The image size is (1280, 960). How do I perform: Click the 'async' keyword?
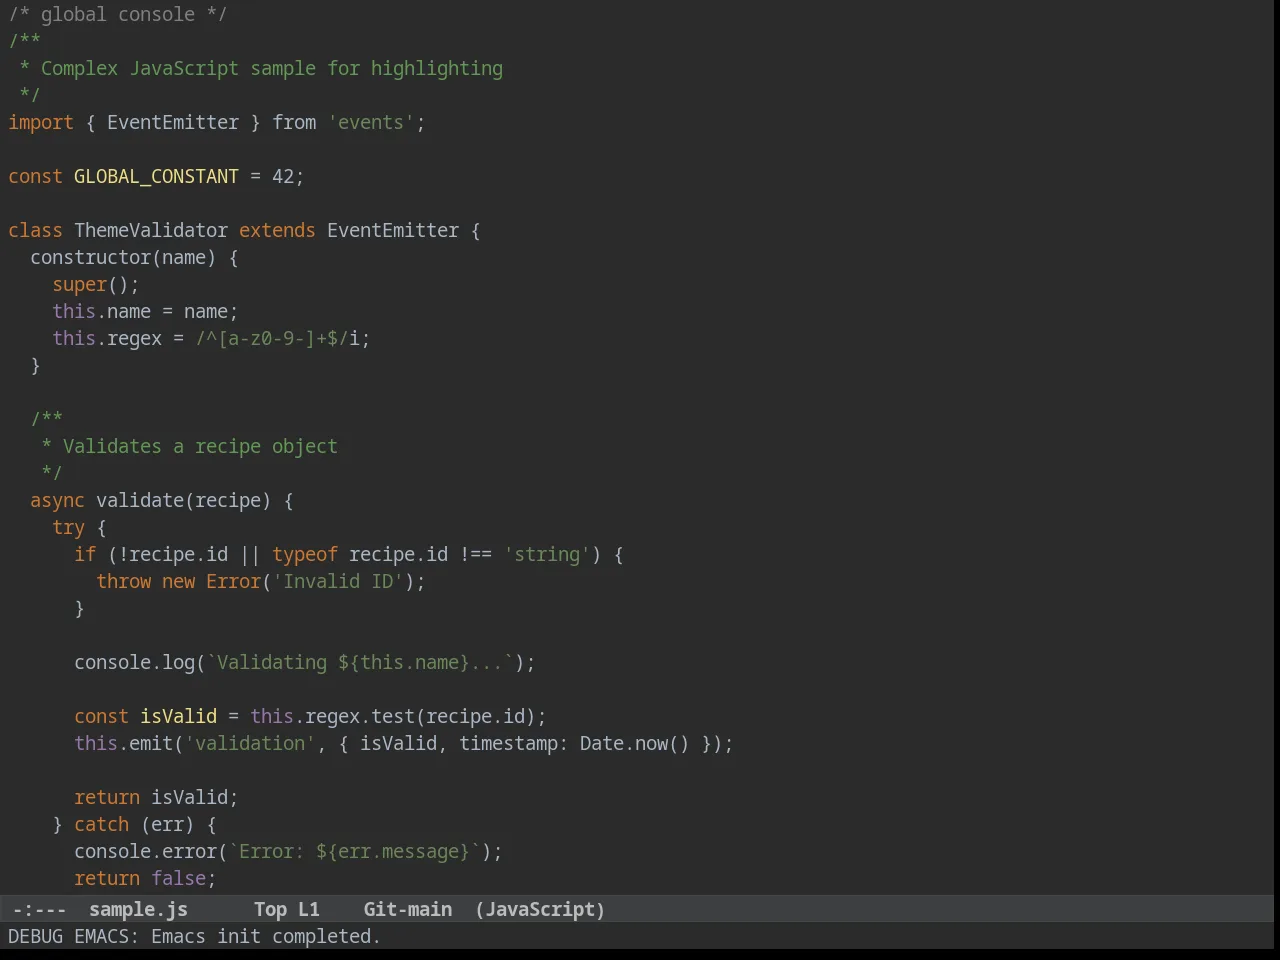click(57, 500)
